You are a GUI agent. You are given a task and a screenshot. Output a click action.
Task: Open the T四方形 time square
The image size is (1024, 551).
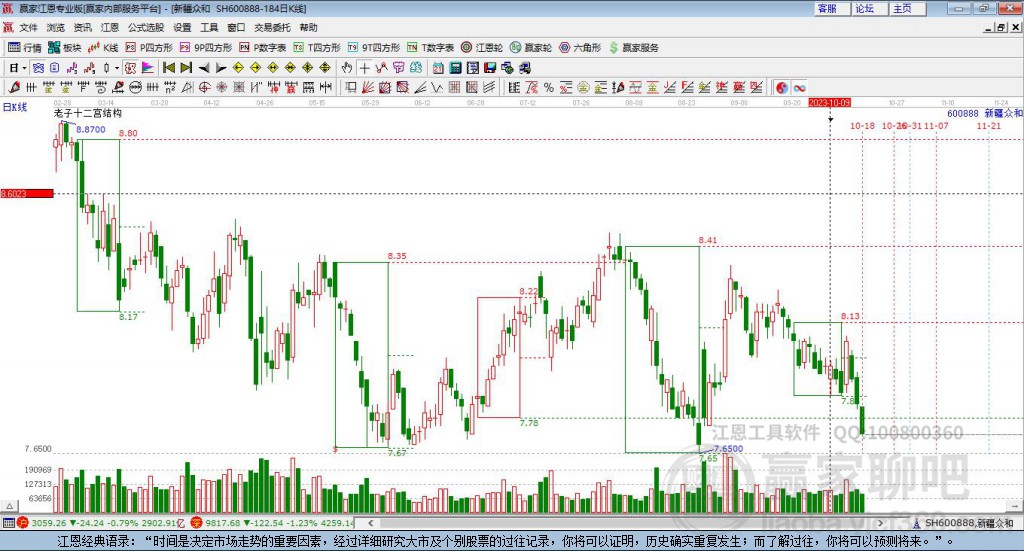tap(317, 48)
